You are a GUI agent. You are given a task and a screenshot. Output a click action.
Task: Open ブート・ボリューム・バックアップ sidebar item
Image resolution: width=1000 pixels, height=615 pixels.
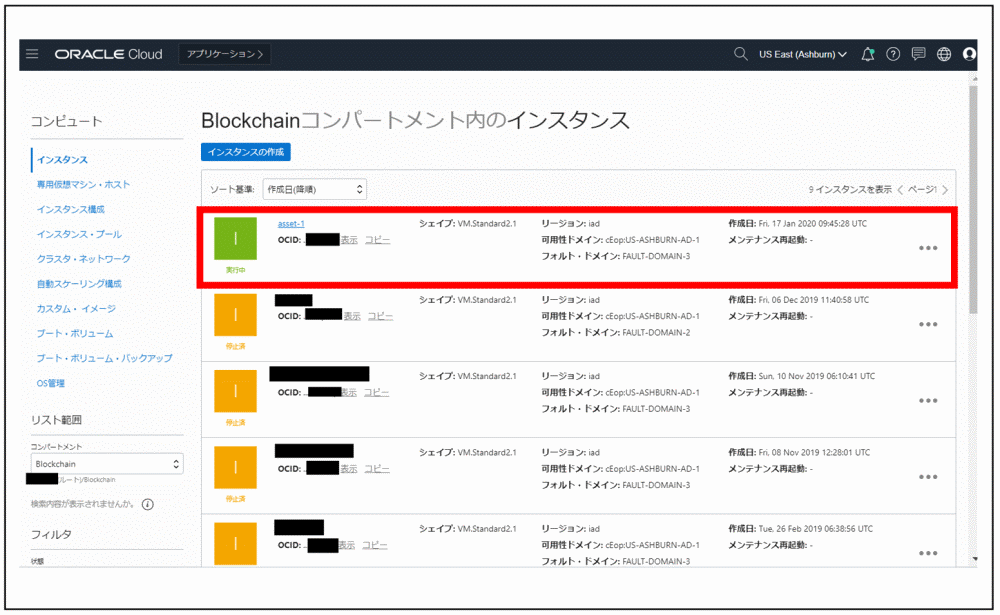coord(105,359)
